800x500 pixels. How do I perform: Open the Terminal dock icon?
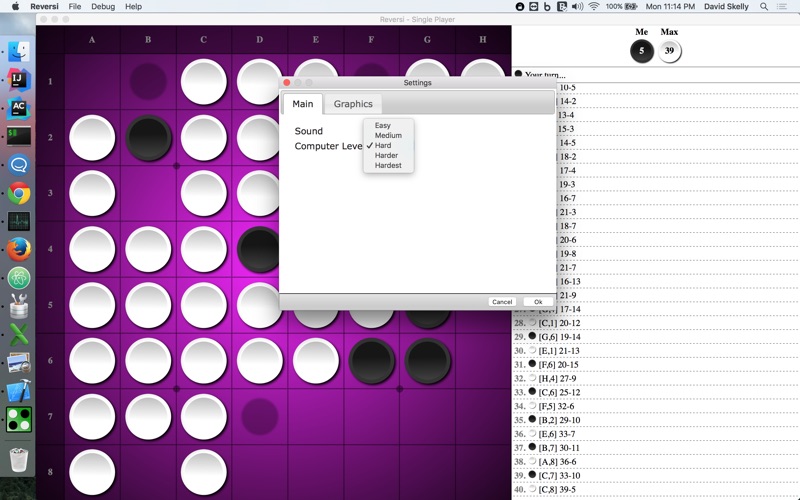pos(19,136)
